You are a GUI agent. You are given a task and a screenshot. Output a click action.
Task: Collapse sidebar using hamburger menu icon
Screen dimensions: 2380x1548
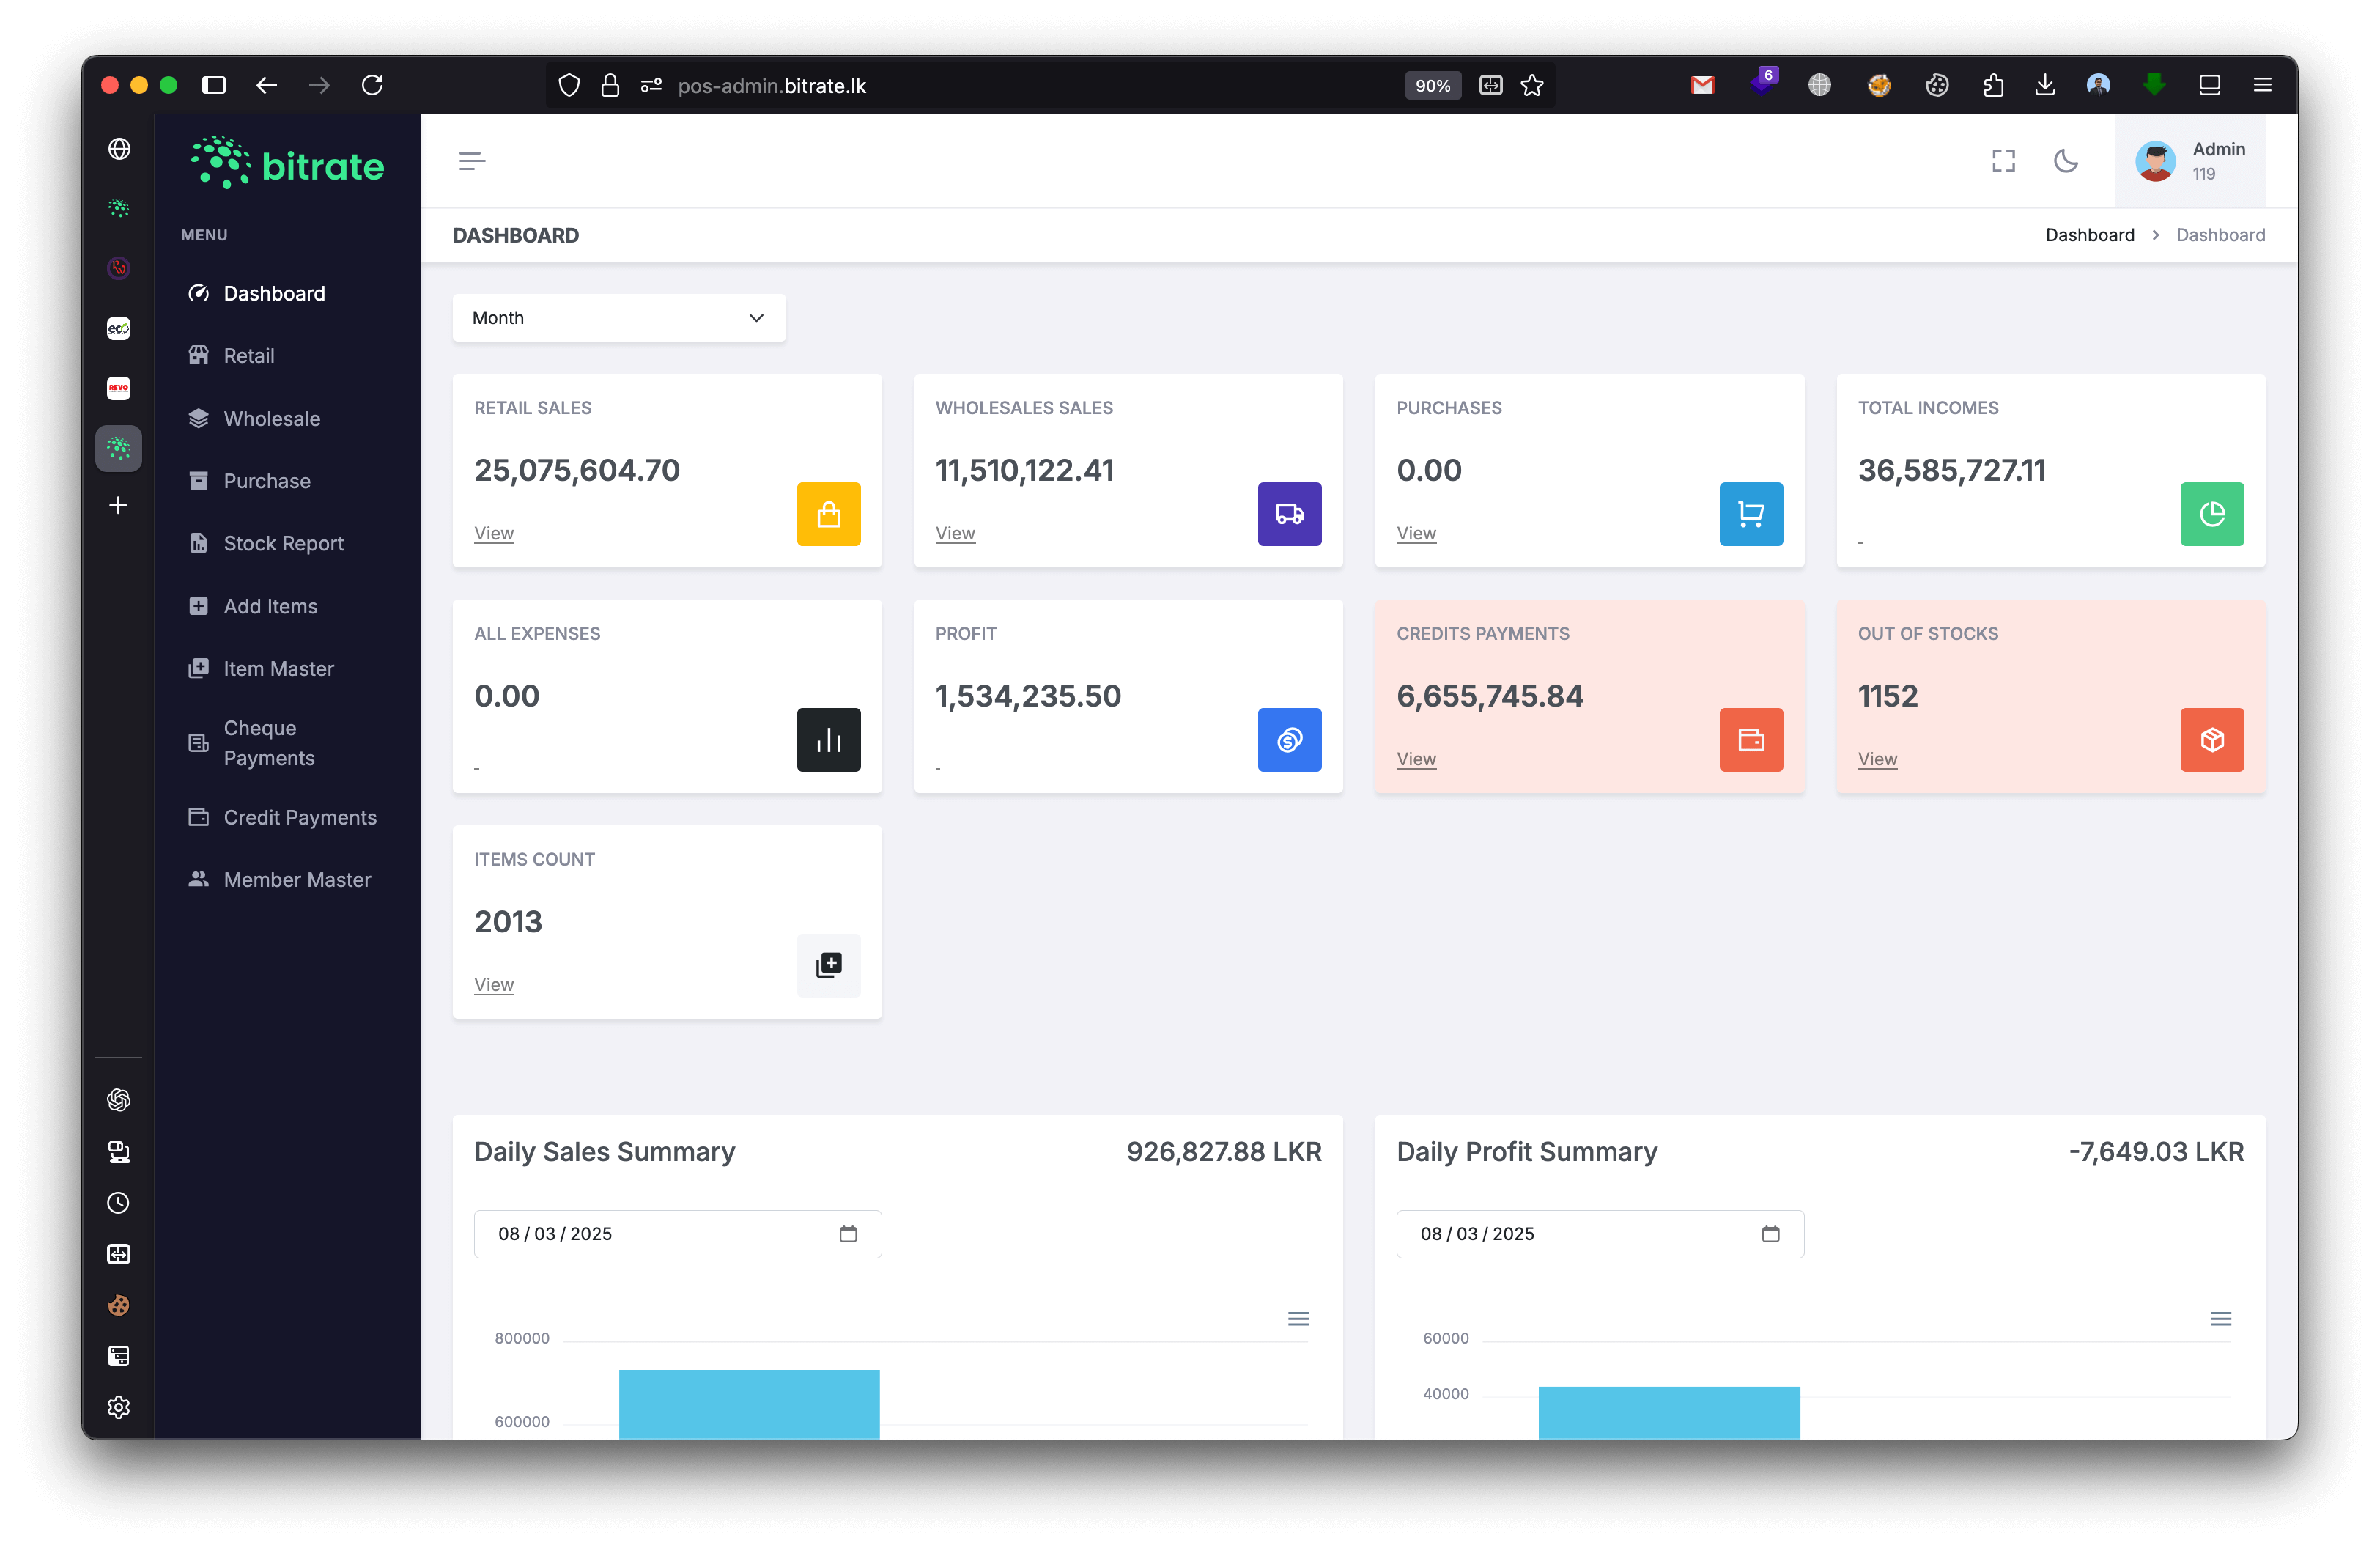pos(472,161)
